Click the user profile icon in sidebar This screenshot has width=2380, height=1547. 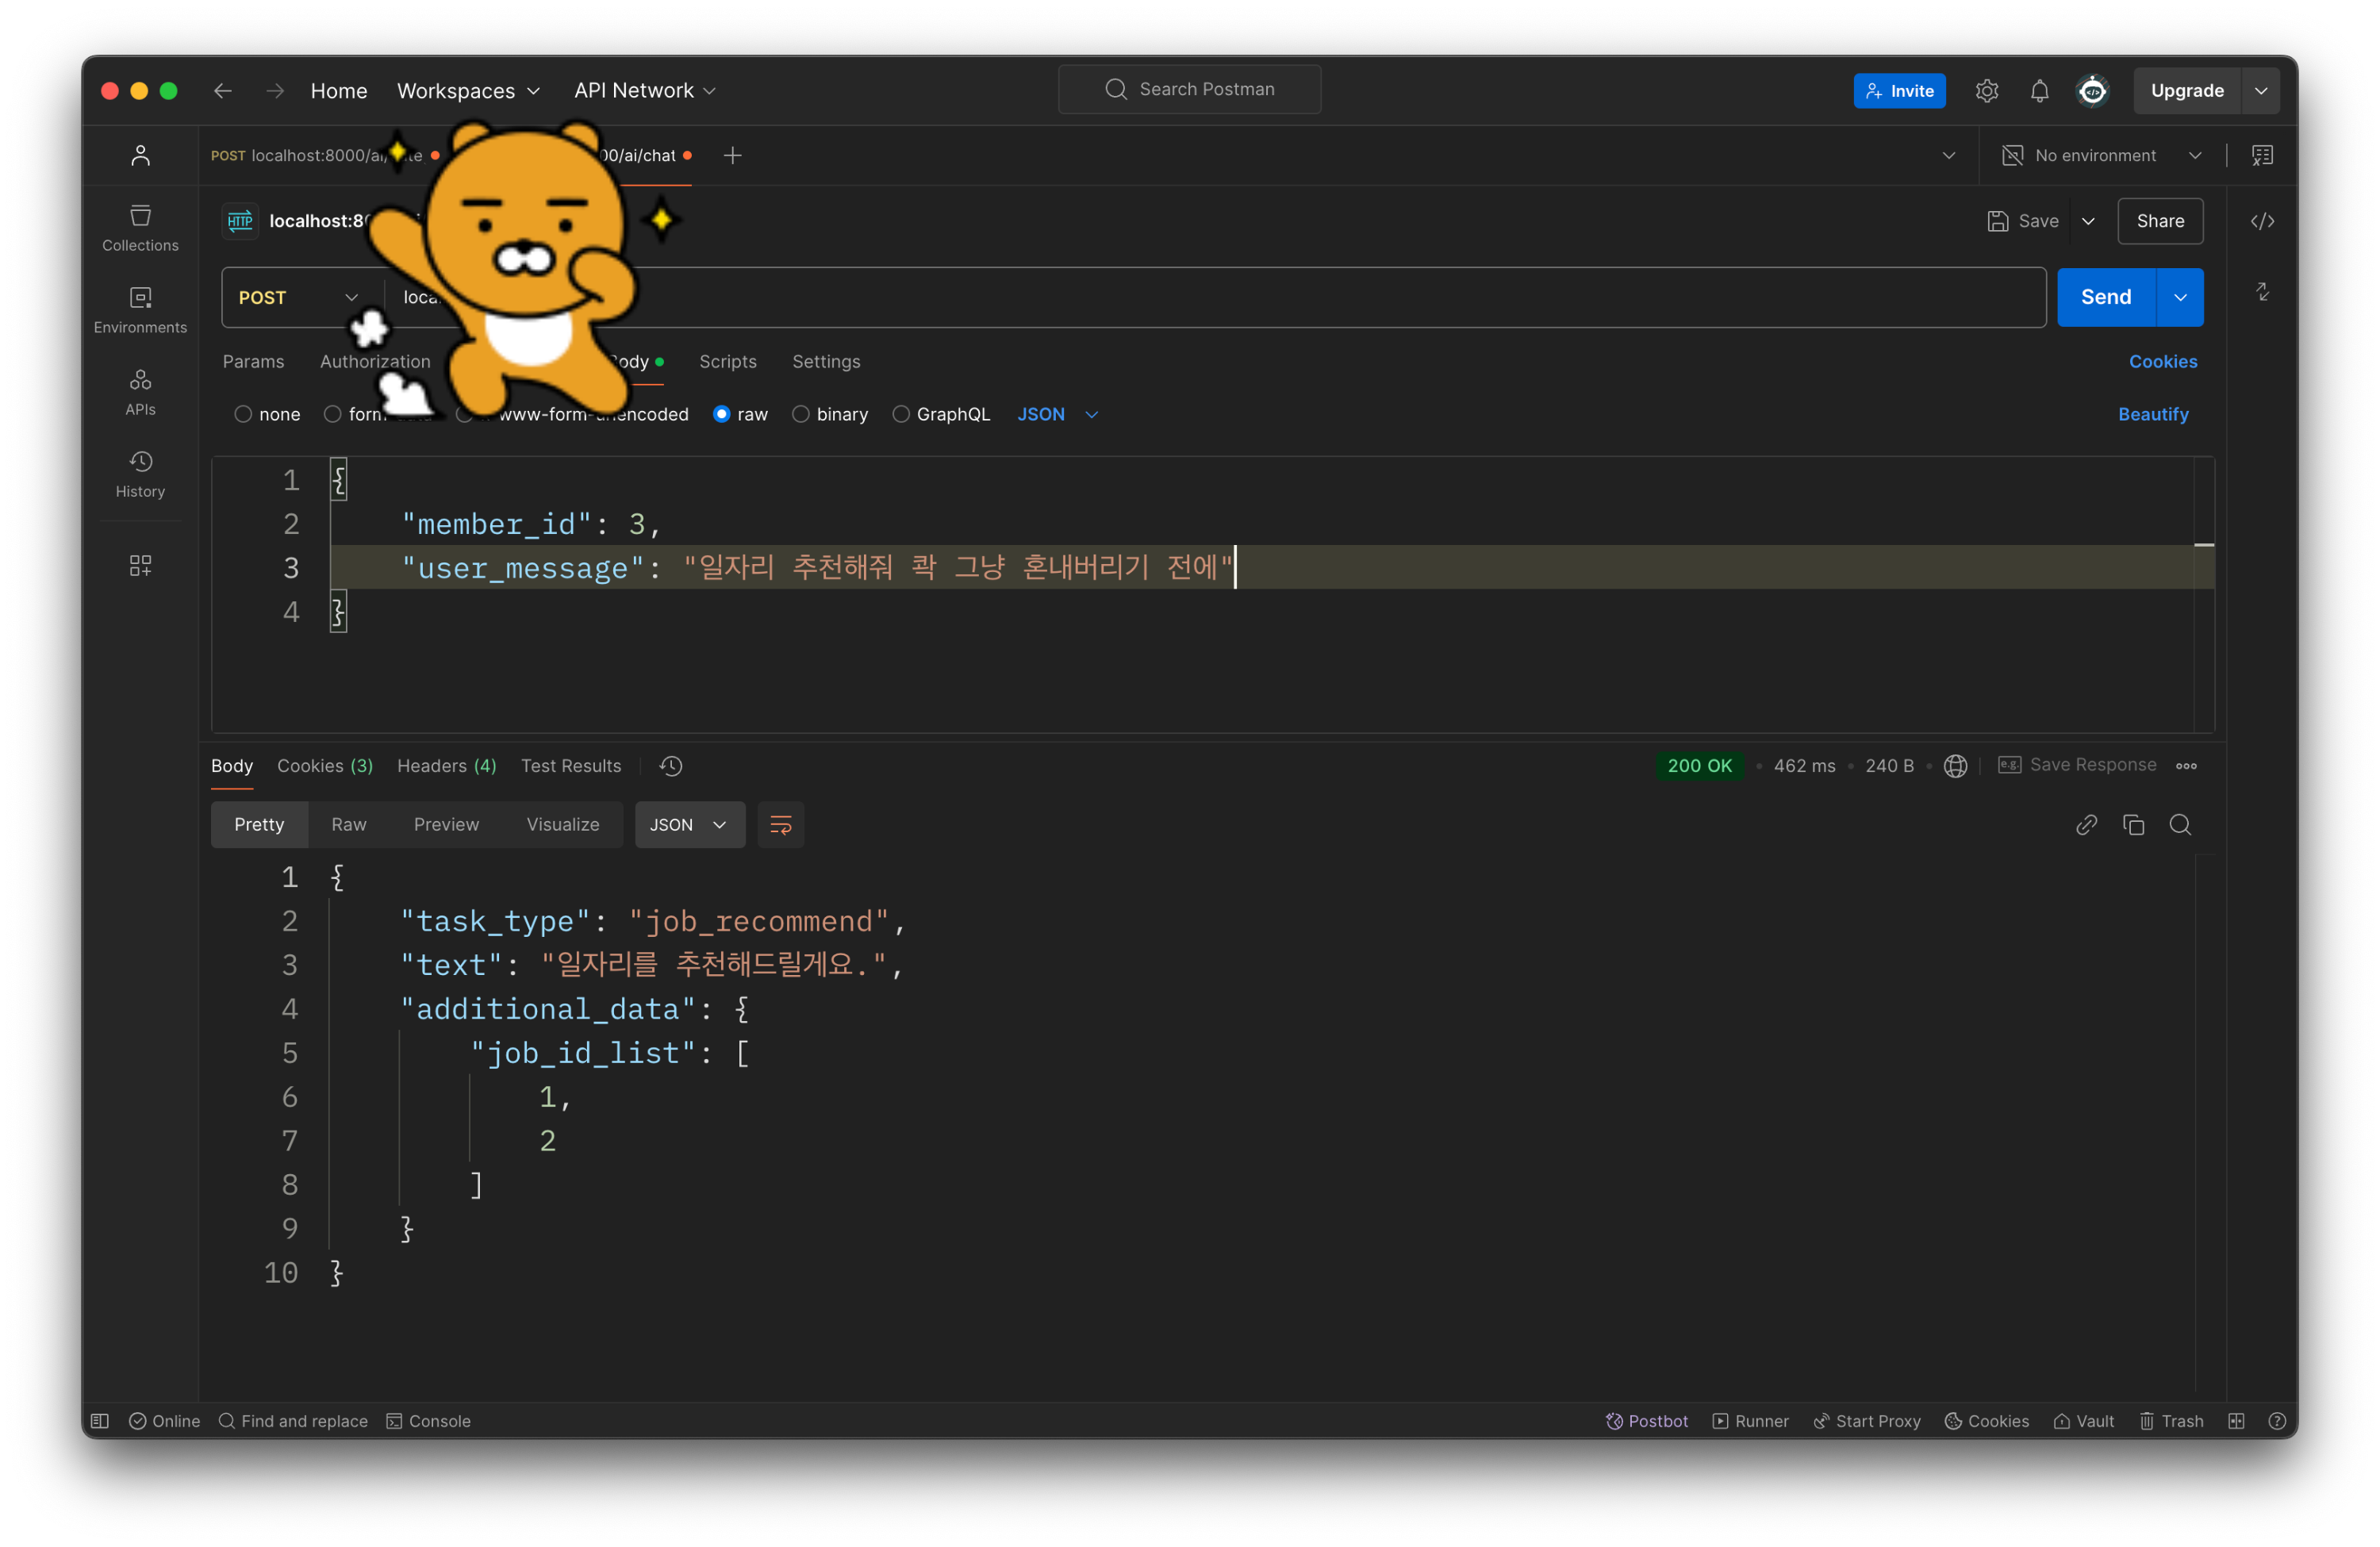pos(140,155)
